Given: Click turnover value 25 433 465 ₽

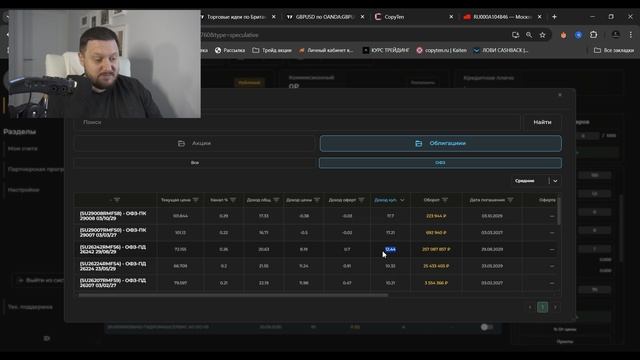Looking at the screenshot, I should [x=436, y=266].
